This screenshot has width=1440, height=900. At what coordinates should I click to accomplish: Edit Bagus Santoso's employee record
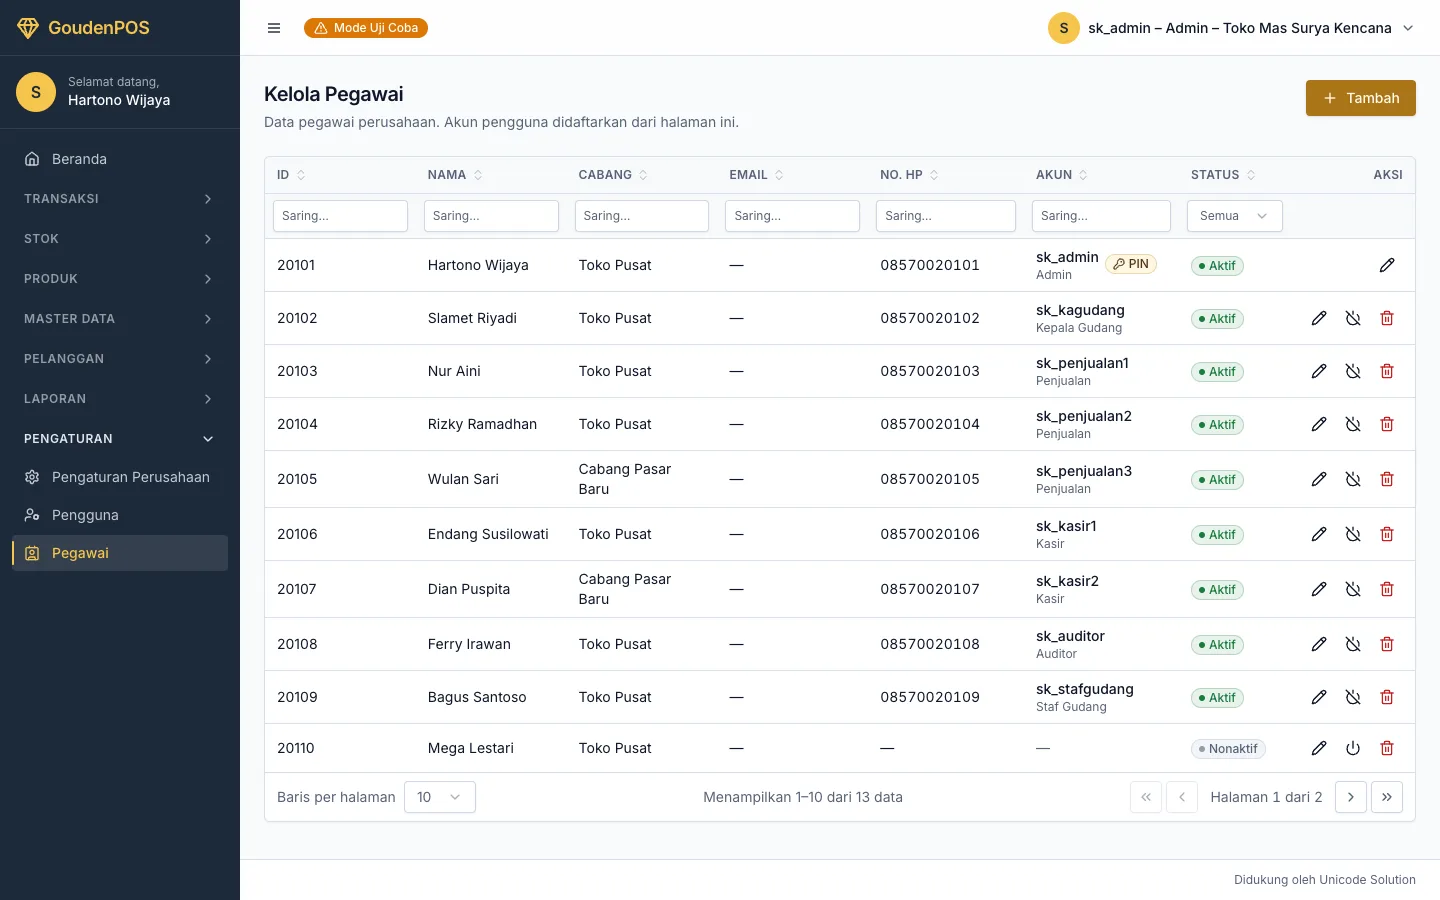click(x=1319, y=697)
